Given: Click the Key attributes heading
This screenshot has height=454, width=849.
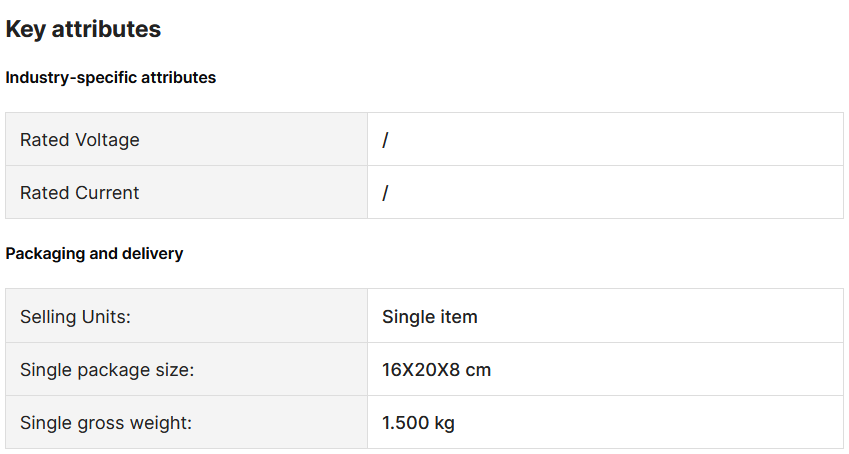Looking at the screenshot, I should 83,29.
